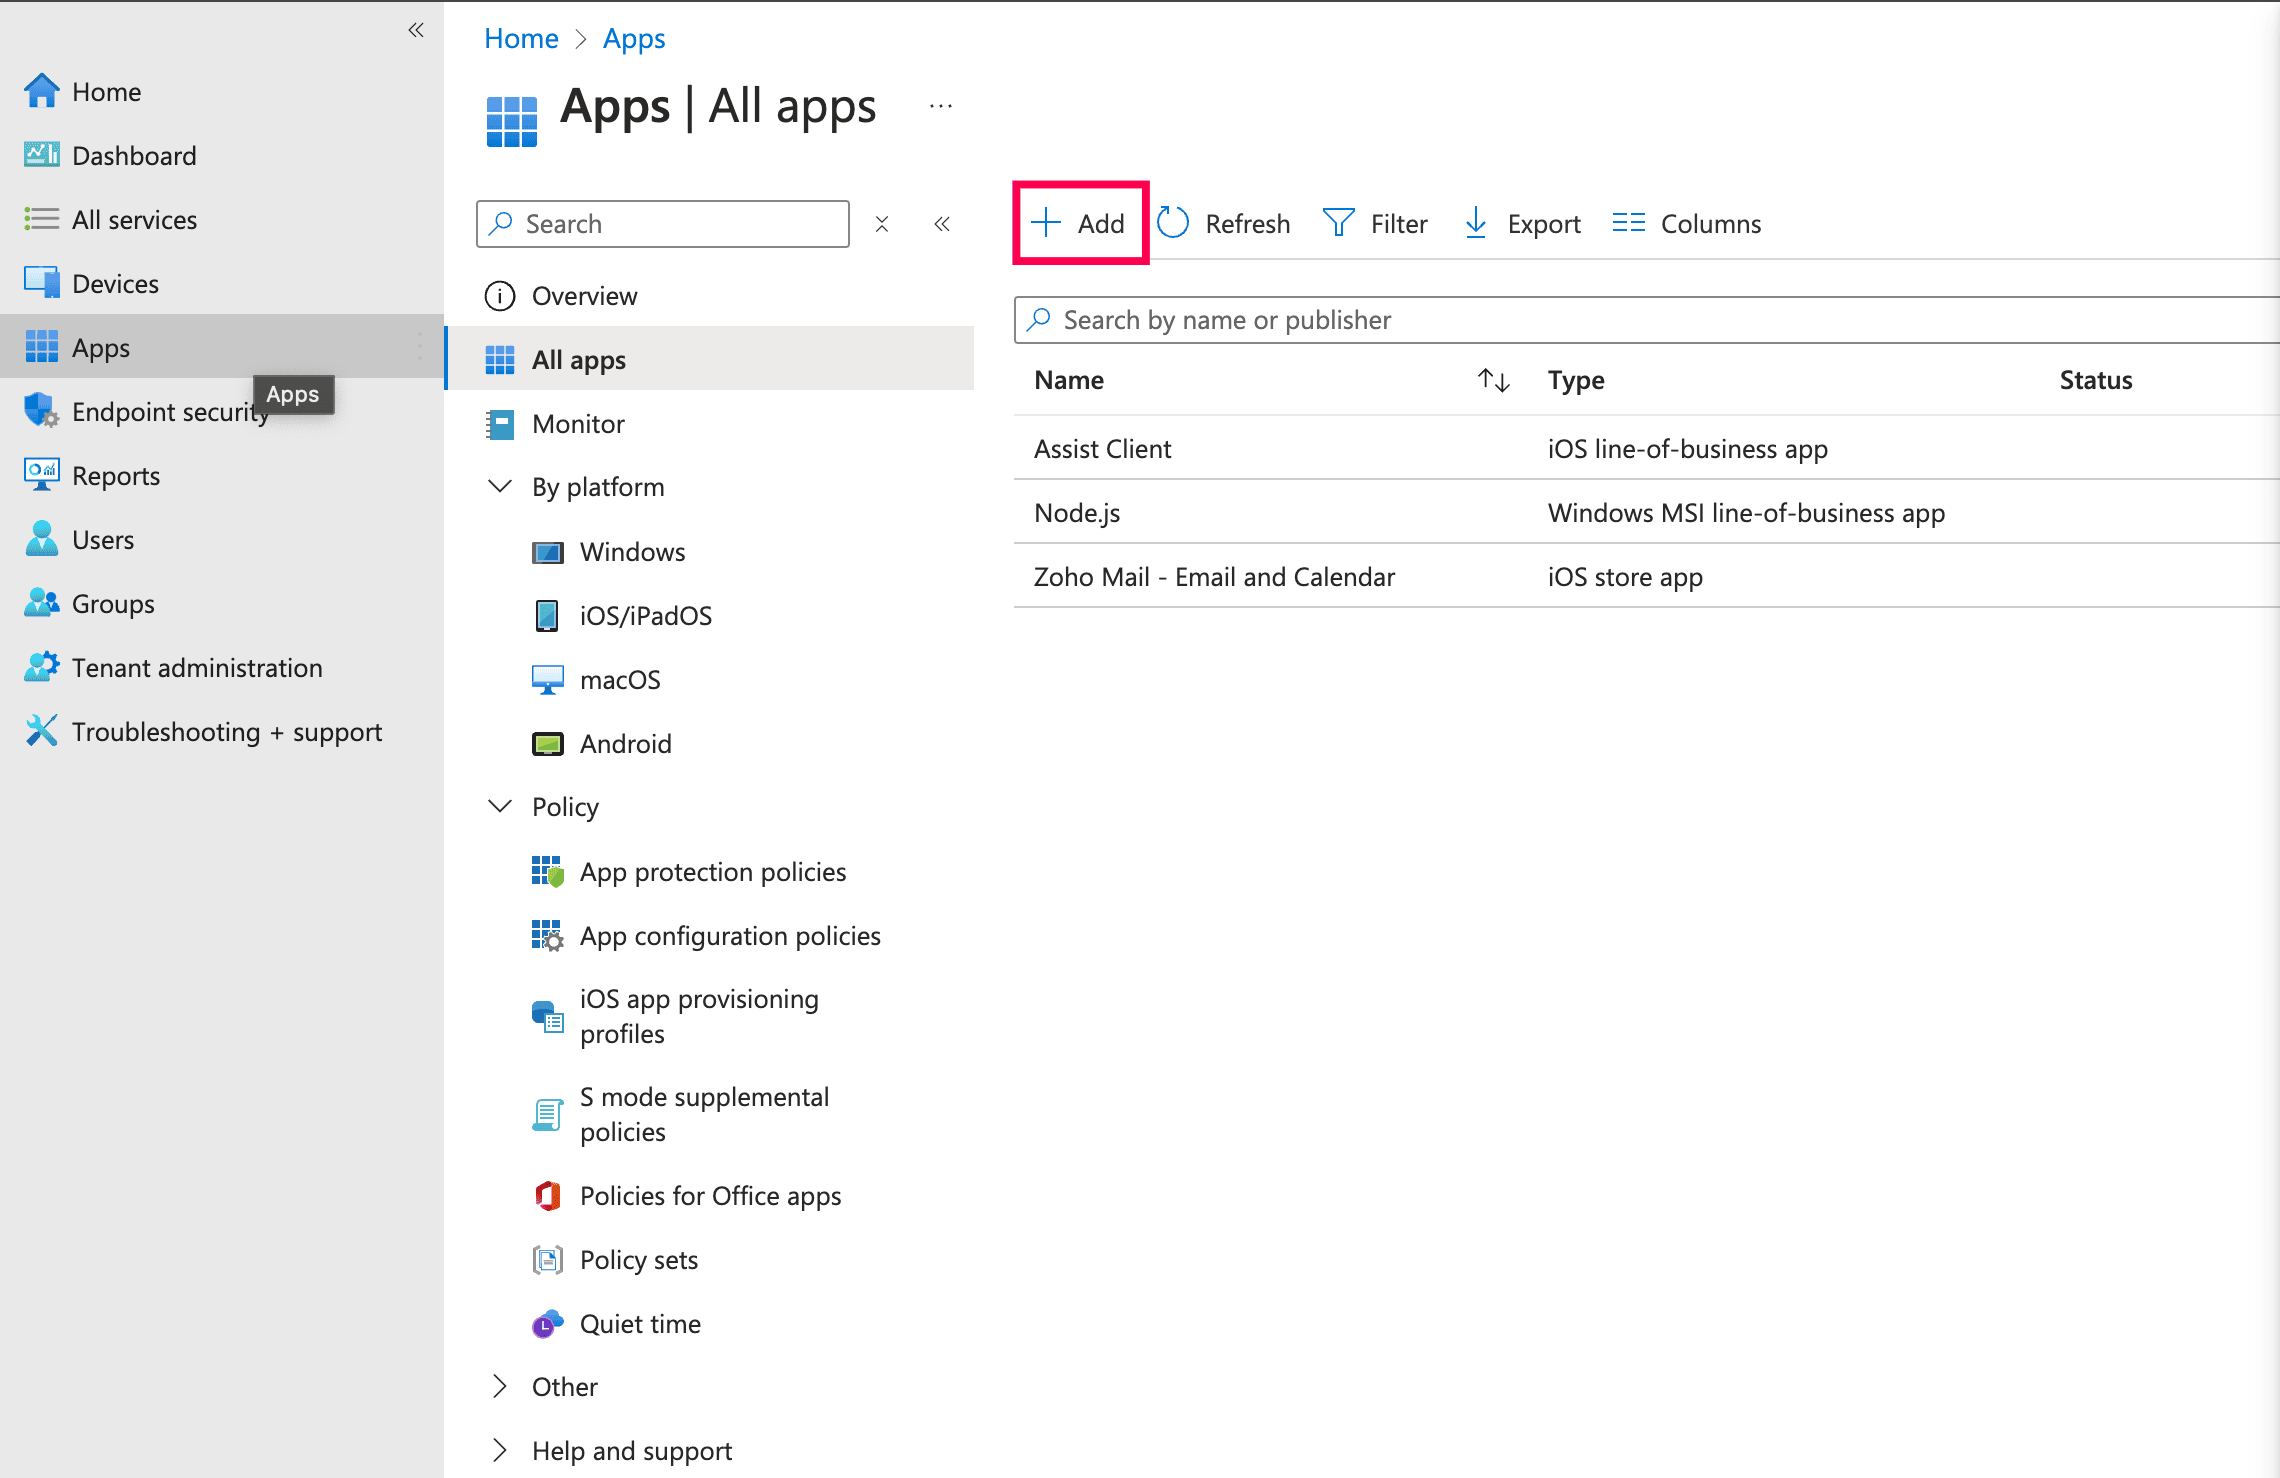
Task: Sort the list by Name column
Action: [x=1493, y=380]
